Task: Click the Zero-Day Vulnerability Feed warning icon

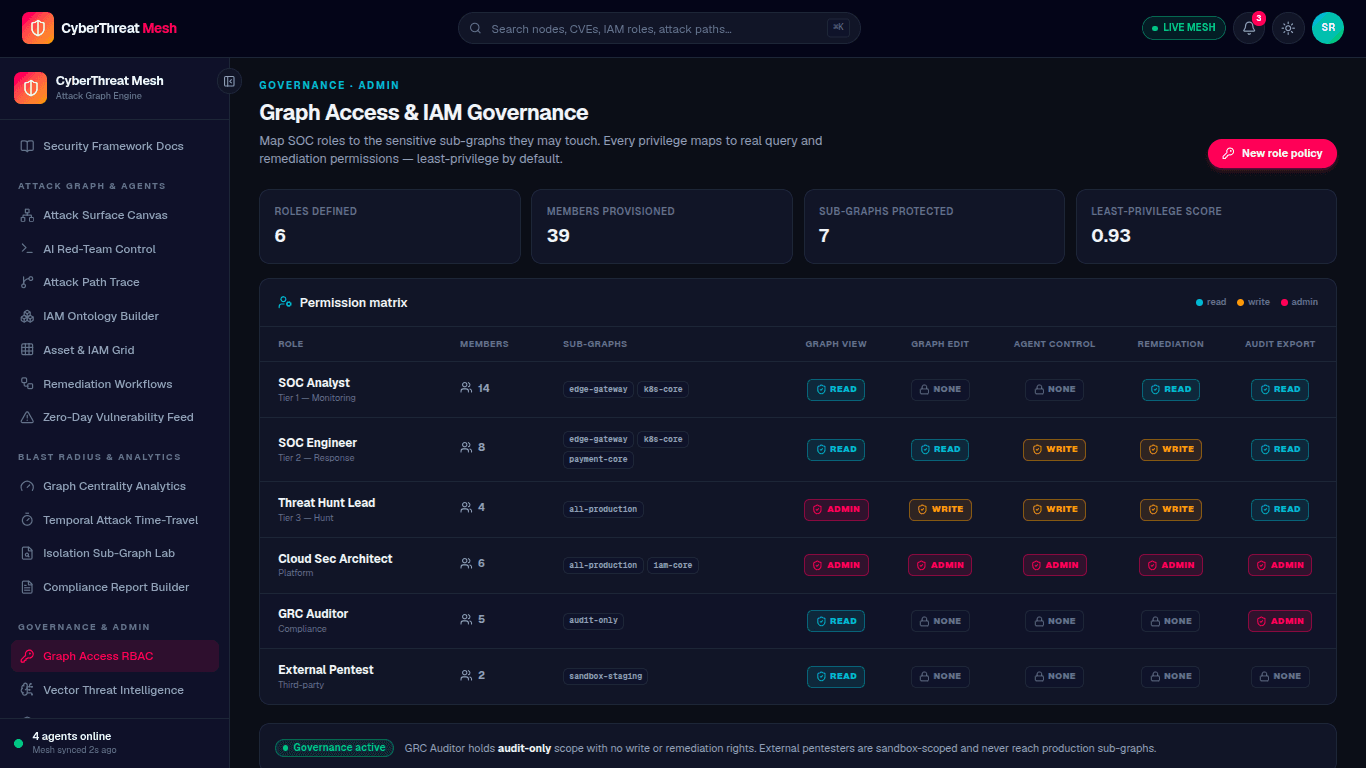Action: point(27,417)
